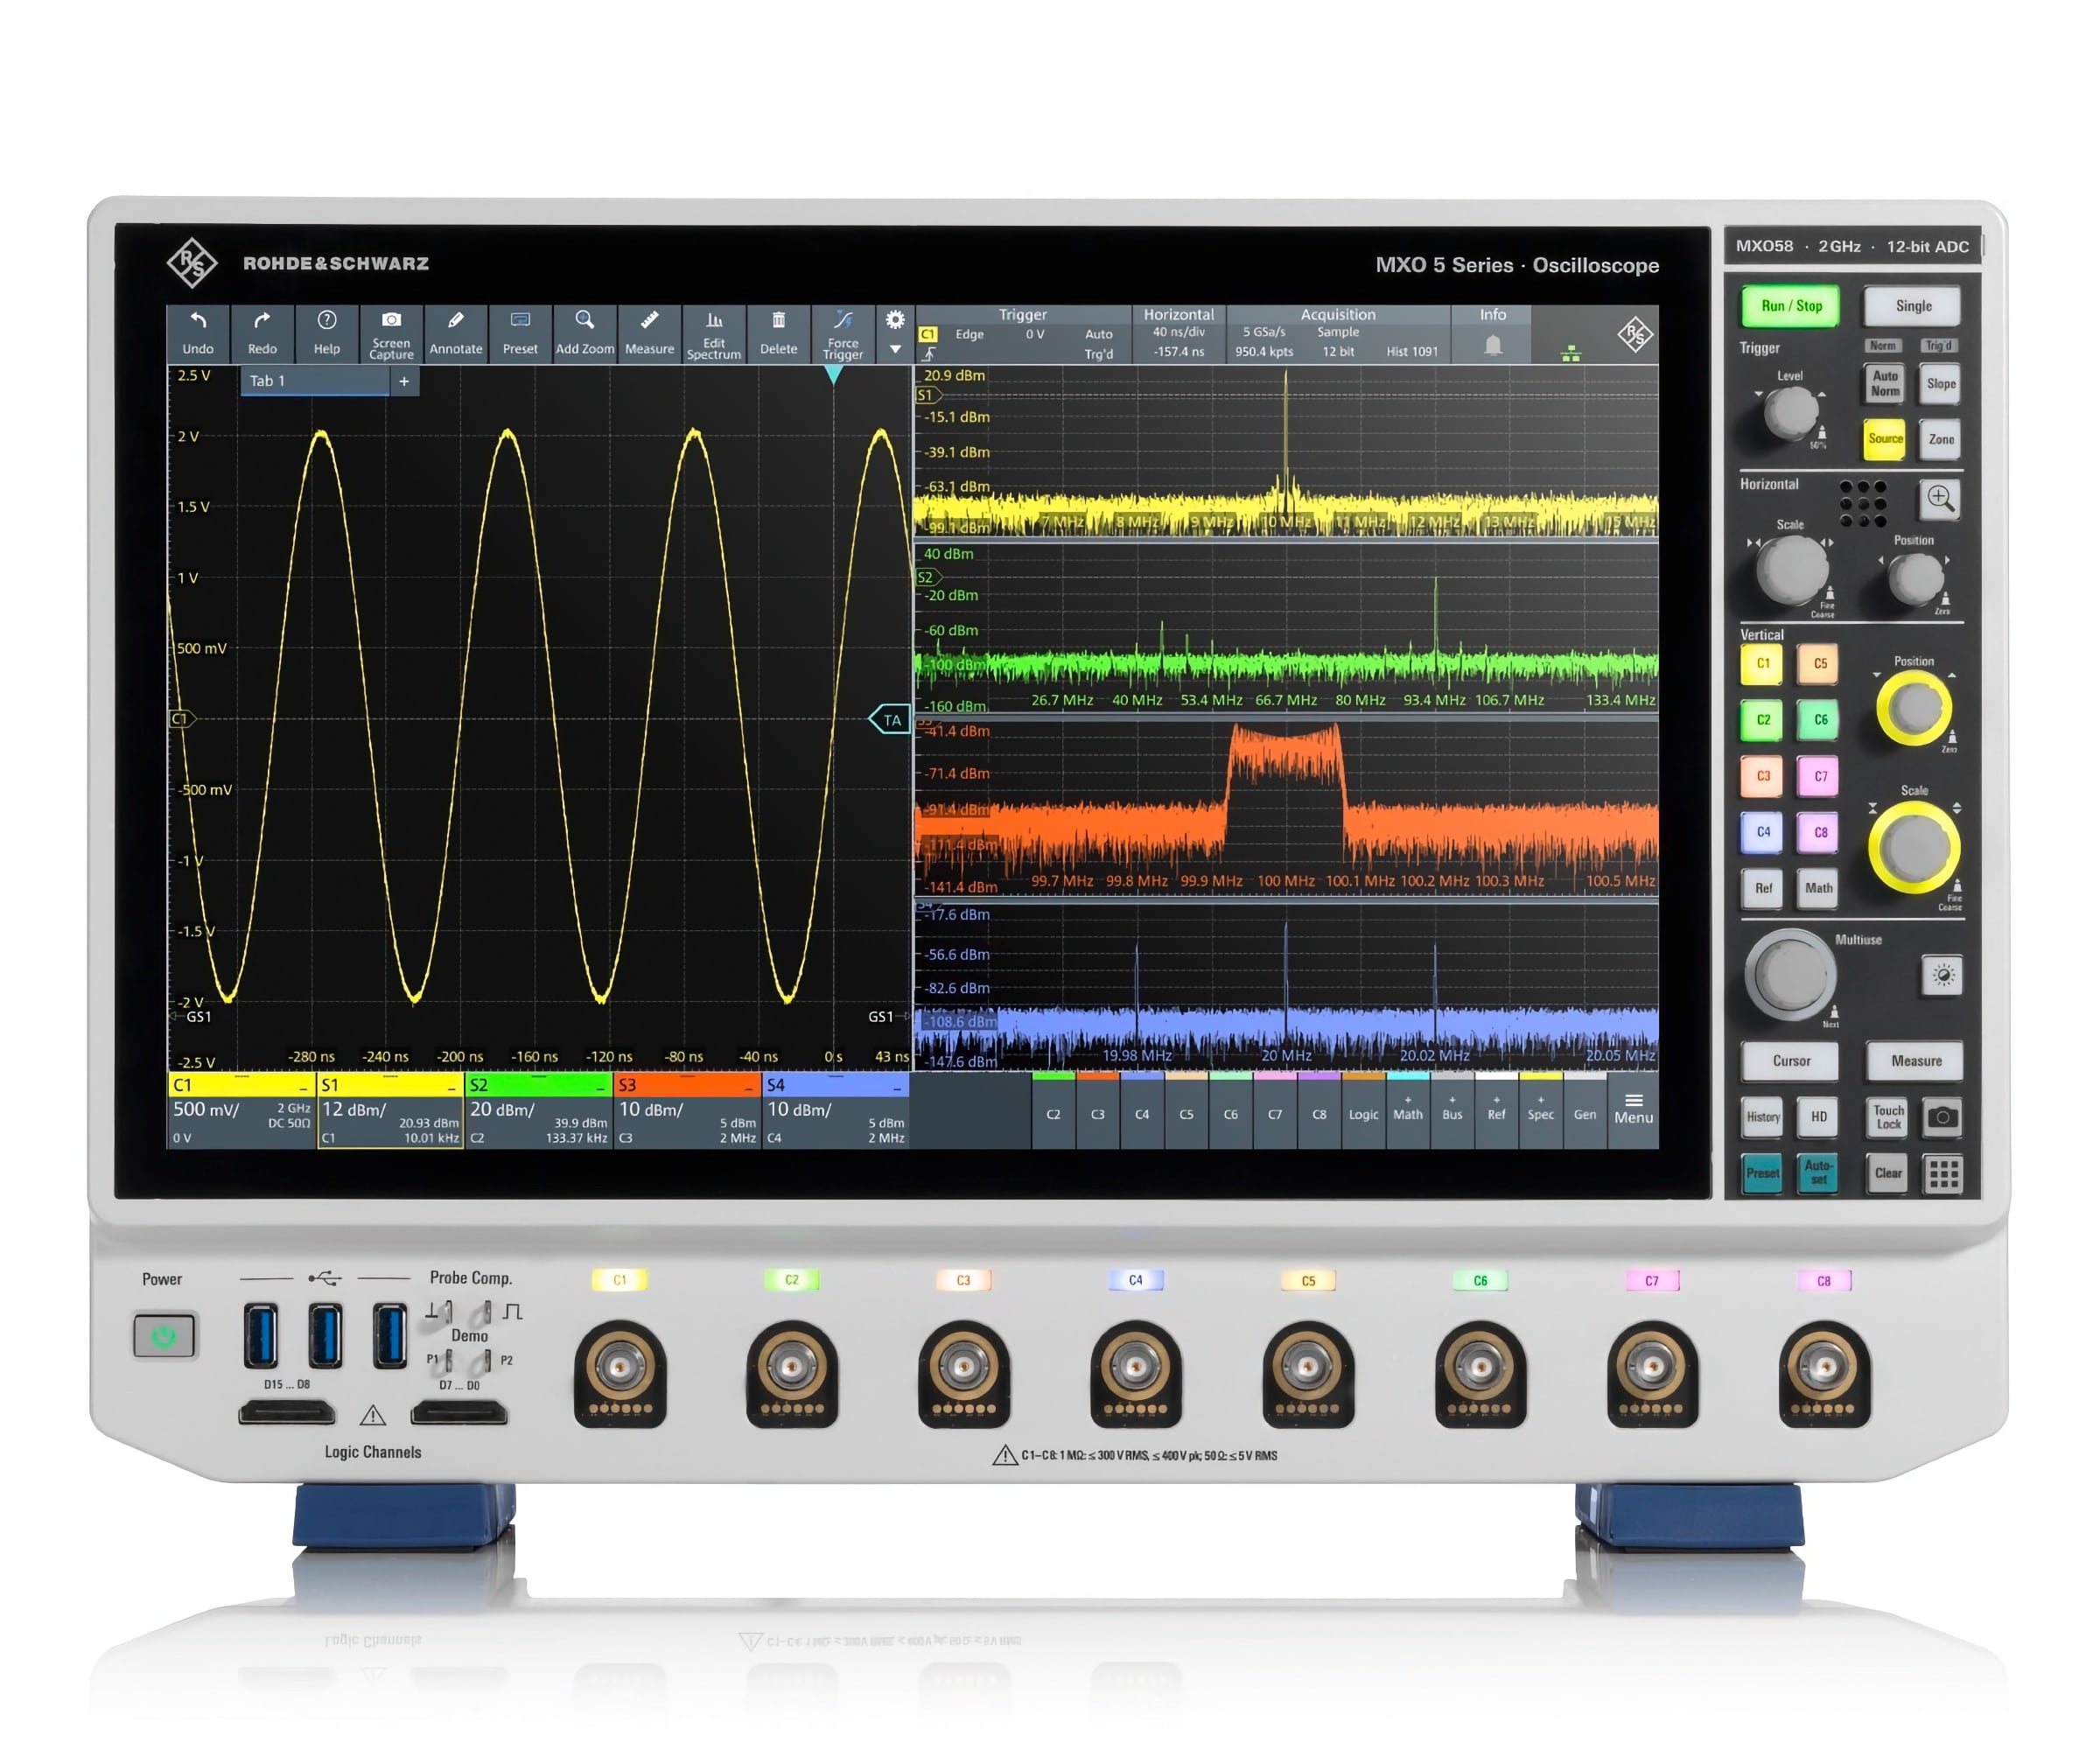The image size is (2100, 1750).
Task: Toggle channel 2 with the green C2 hardware key
Action: tap(1762, 720)
